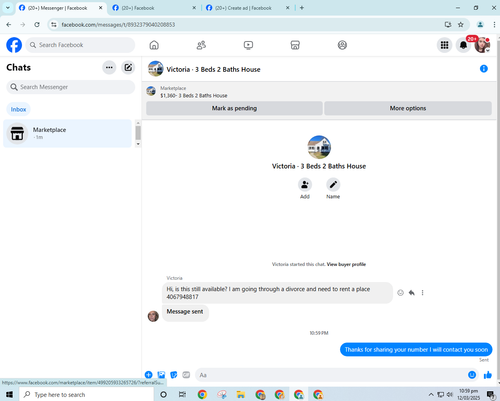Choose a sticker icon in composer

pyautogui.click(x=174, y=375)
